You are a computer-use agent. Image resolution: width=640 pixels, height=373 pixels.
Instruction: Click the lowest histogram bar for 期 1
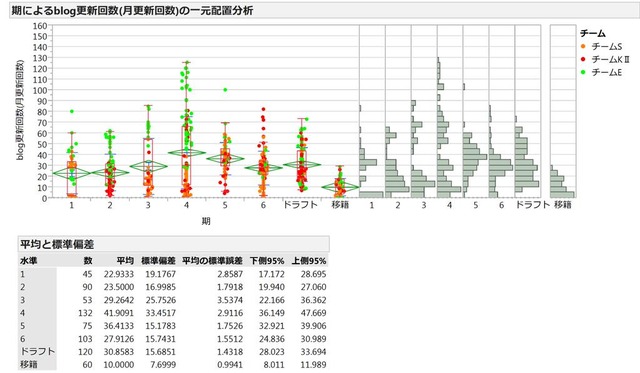click(x=371, y=195)
